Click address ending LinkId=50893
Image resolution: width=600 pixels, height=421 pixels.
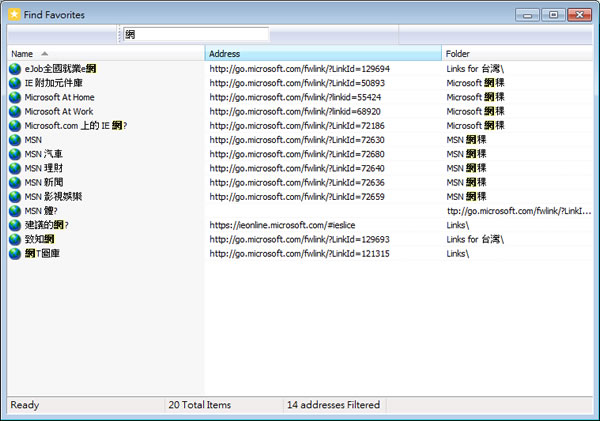[x=297, y=83]
